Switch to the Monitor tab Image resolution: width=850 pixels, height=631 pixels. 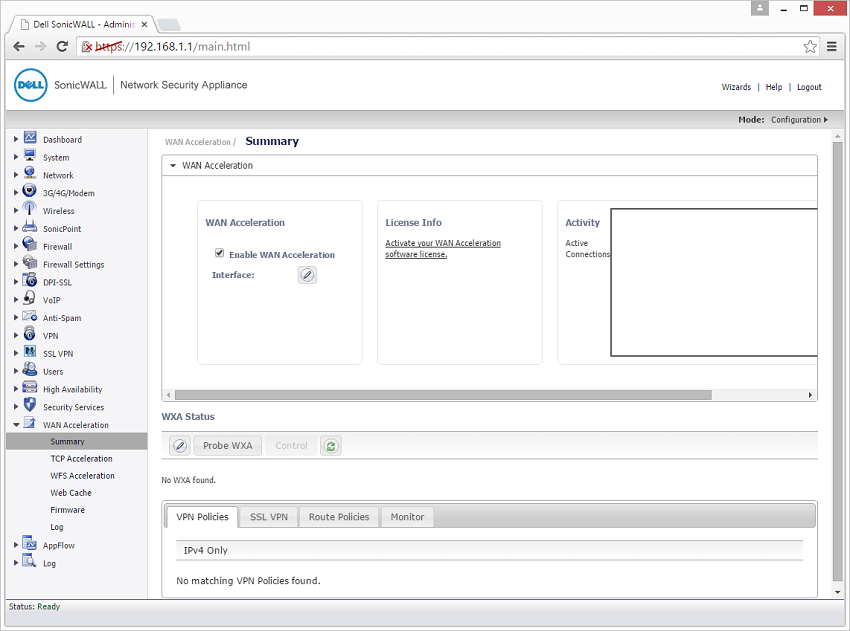click(407, 517)
